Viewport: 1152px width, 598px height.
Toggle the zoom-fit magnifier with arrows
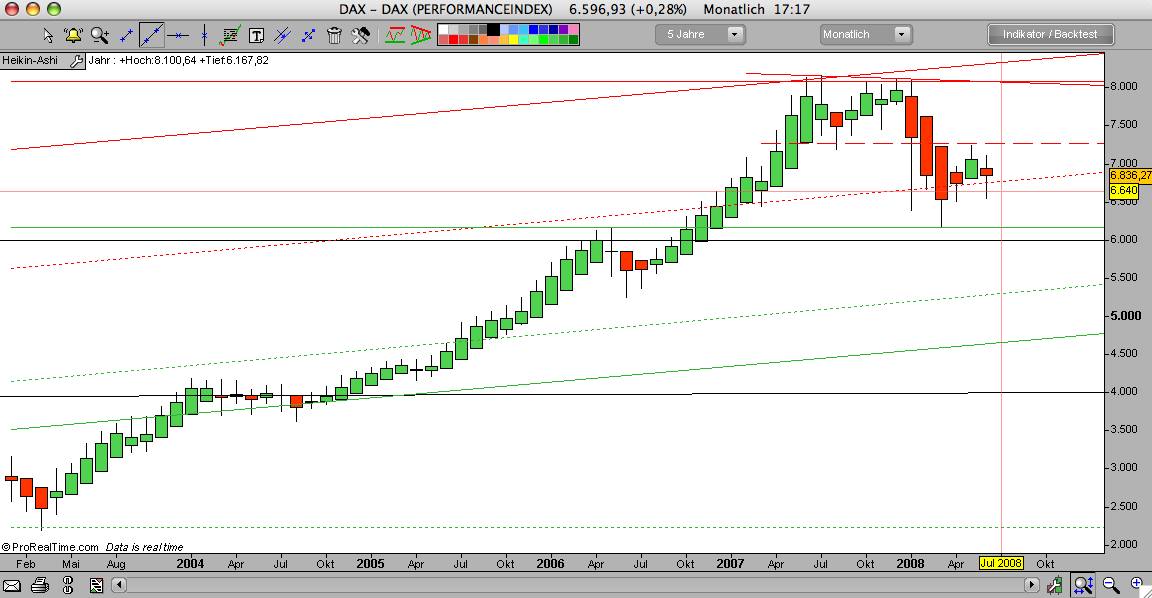click(1083, 586)
